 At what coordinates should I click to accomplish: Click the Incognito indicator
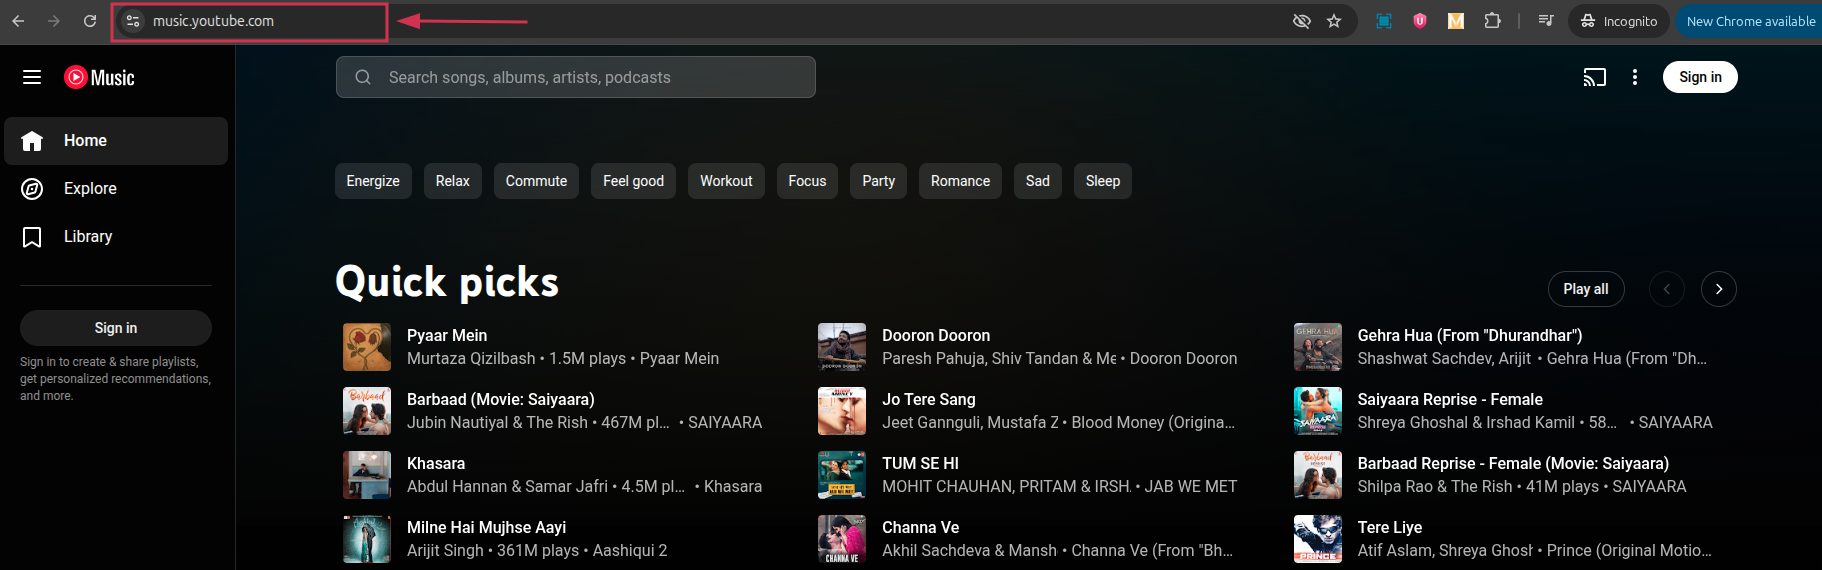click(x=1619, y=21)
